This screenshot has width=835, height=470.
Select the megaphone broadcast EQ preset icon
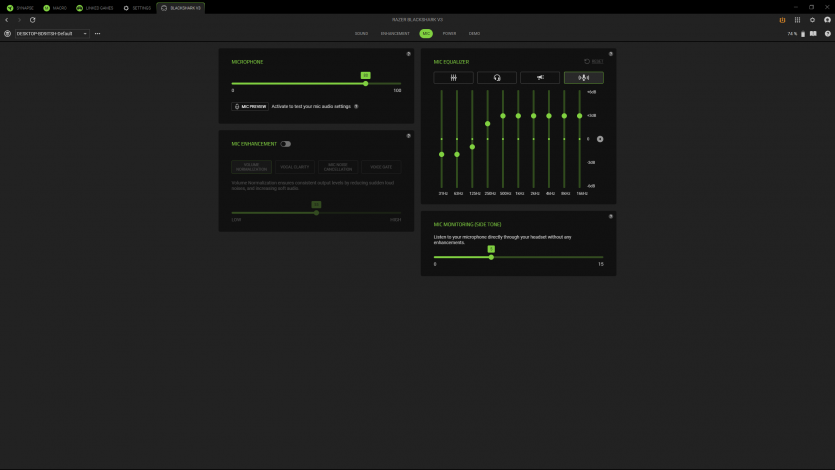point(540,78)
